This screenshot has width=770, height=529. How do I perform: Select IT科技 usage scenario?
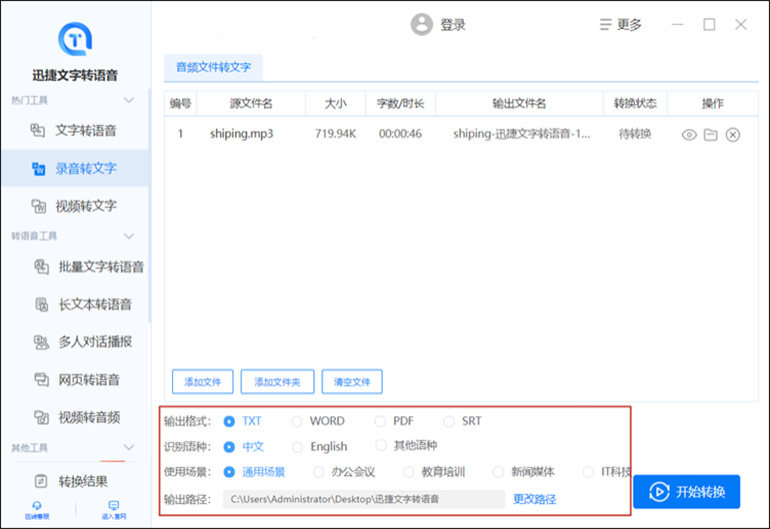tap(588, 472)
